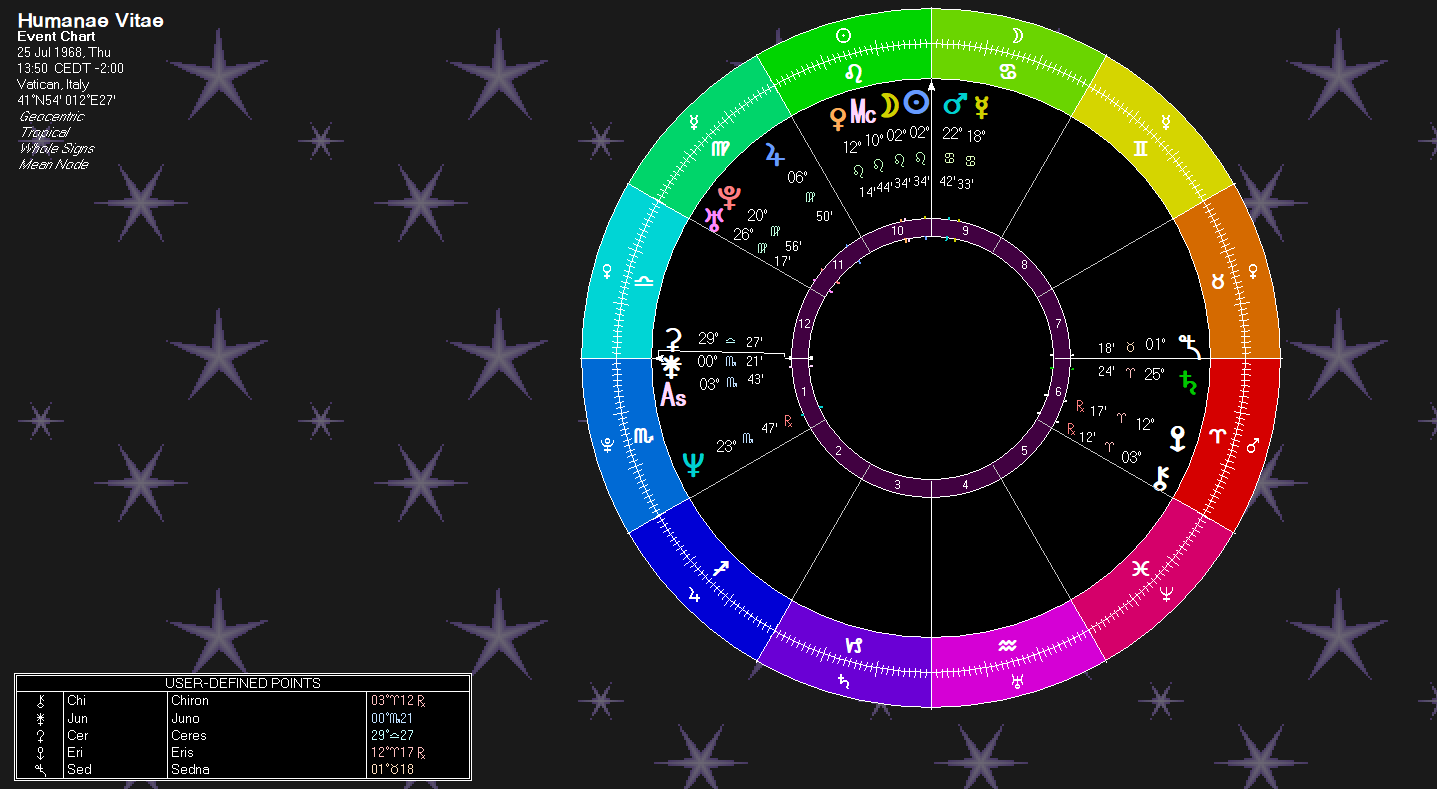This screenshot has height=789, width=1437.
Task: Click the "Ceres" row name in the points table
Action: pyautogui.click(x=189, y=735)
